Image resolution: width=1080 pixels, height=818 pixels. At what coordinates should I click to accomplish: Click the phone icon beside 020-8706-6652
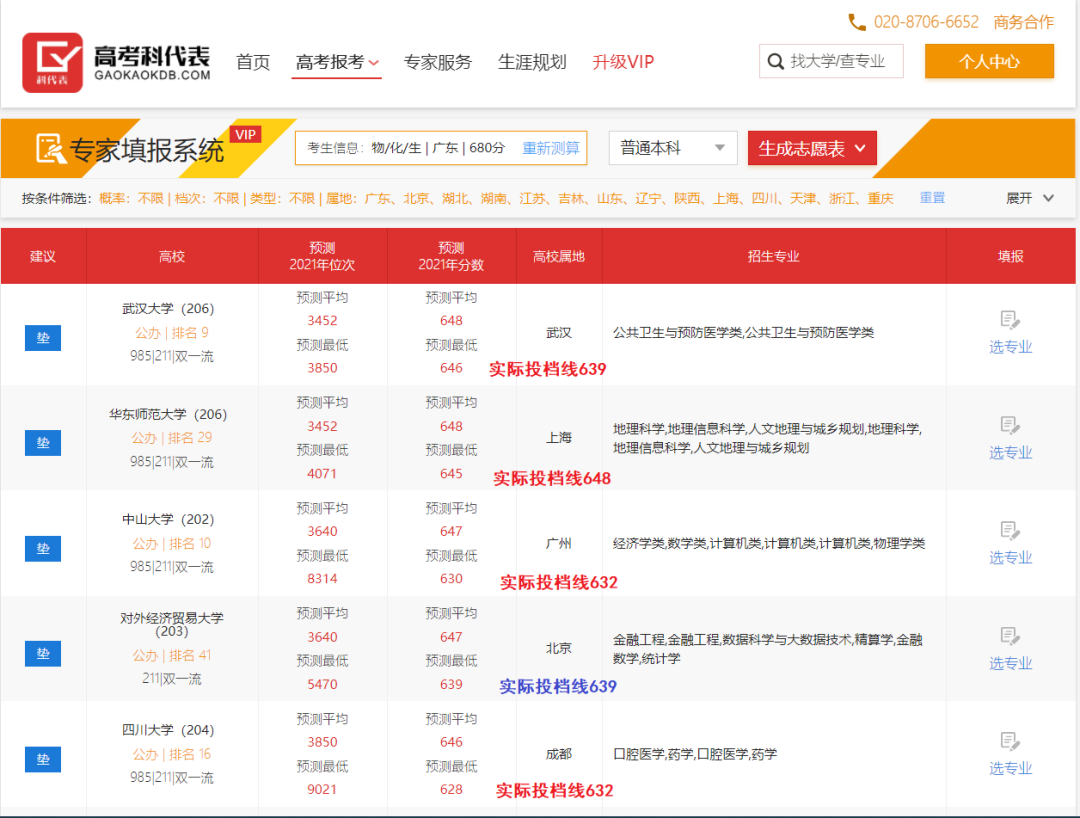[857, 23]
